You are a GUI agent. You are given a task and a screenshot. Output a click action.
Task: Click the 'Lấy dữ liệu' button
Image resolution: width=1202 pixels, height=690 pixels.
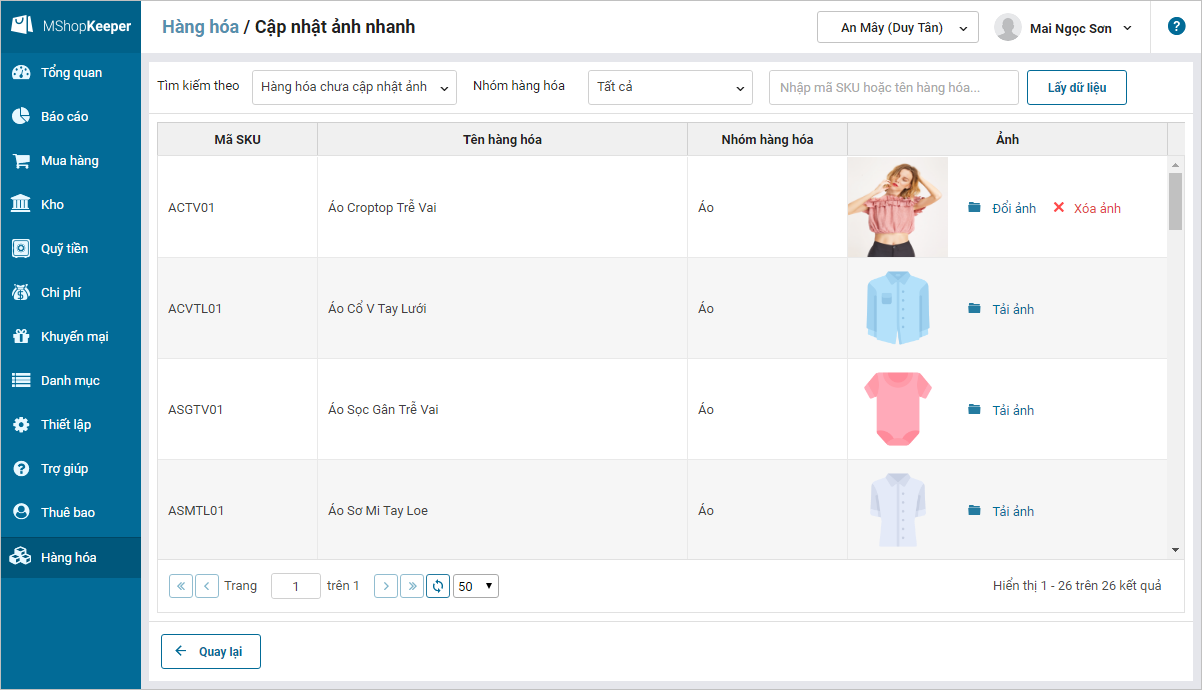tap(1076, 87)
